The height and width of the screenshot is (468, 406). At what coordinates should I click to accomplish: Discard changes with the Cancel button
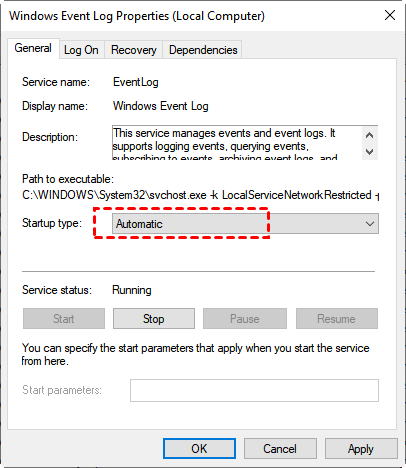click(280, 449)
